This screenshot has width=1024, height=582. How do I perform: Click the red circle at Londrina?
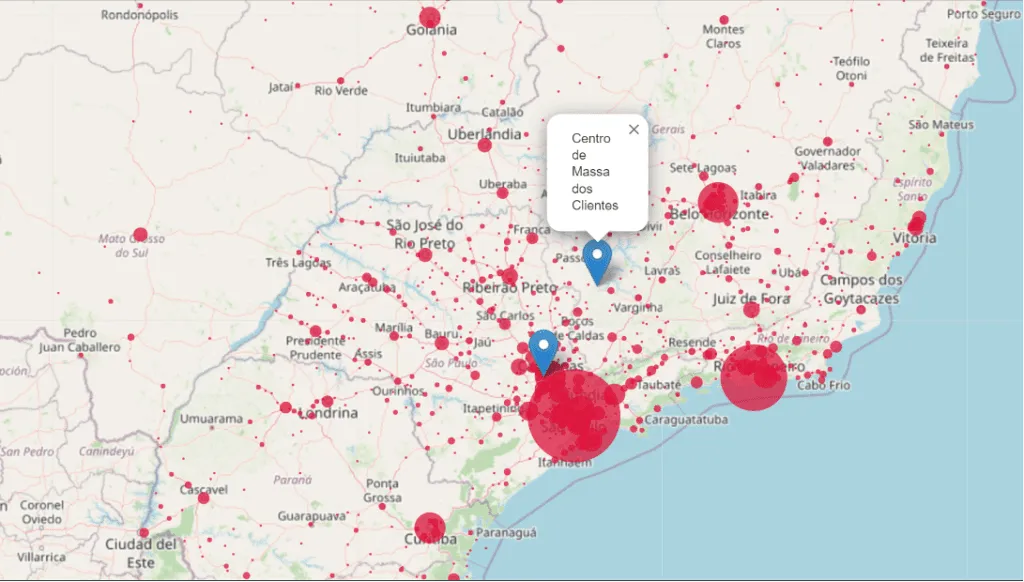click(x=327, y=402)
